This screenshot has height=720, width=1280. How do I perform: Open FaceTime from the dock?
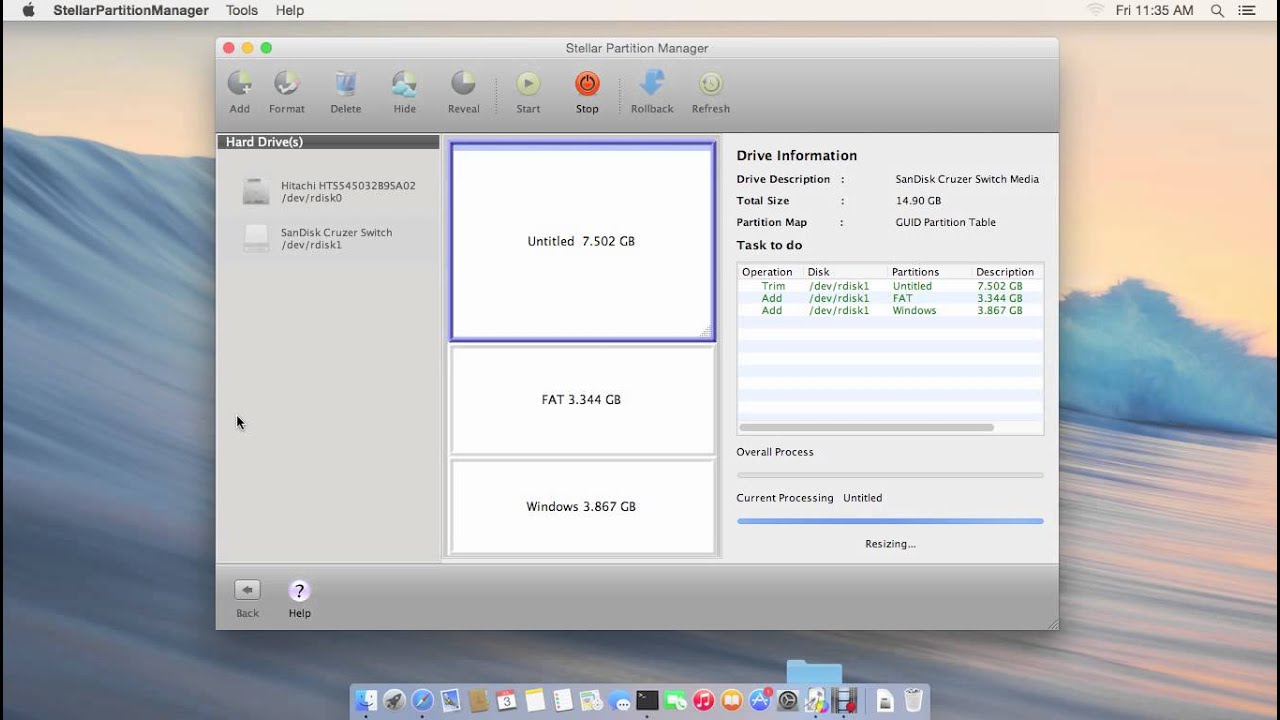(675, 700)
